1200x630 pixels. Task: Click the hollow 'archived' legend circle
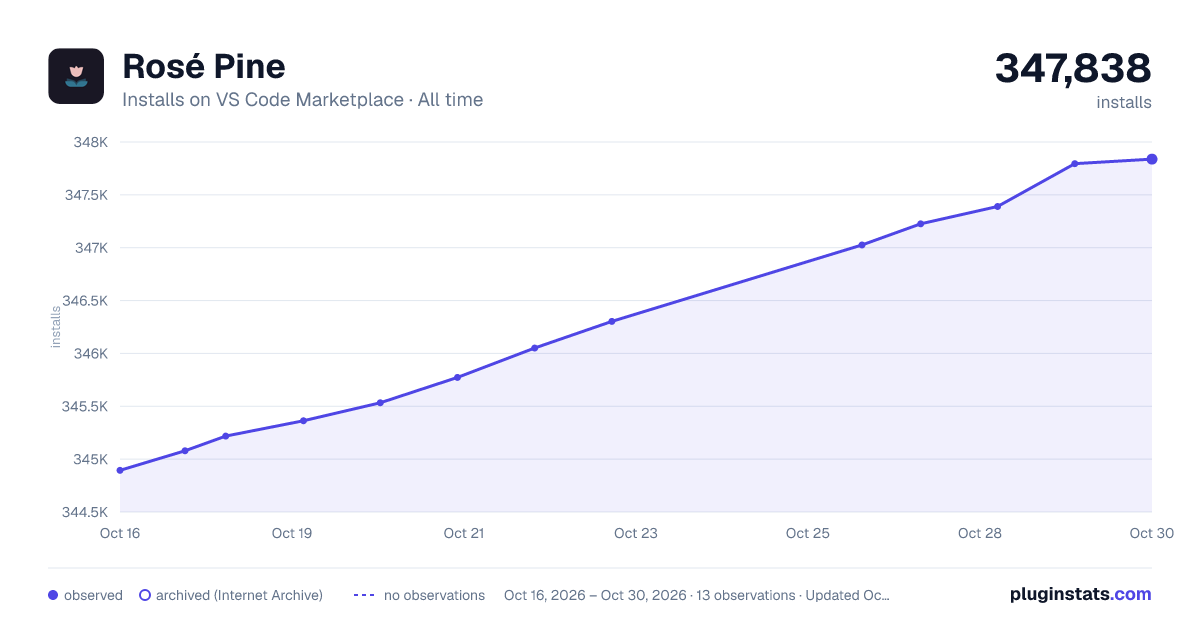144,595
